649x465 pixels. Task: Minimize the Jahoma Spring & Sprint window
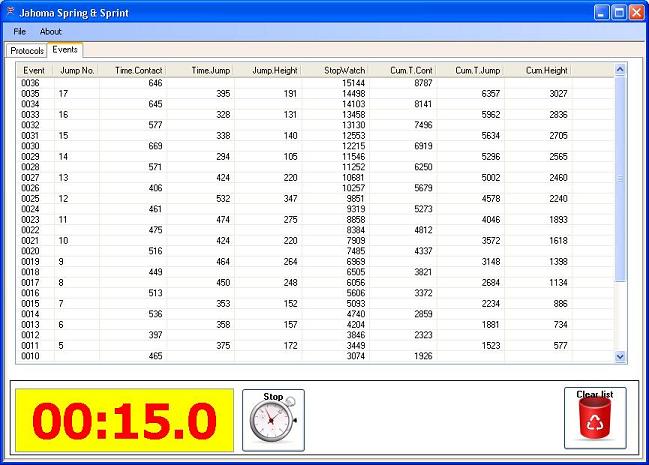tap(601, 13)
